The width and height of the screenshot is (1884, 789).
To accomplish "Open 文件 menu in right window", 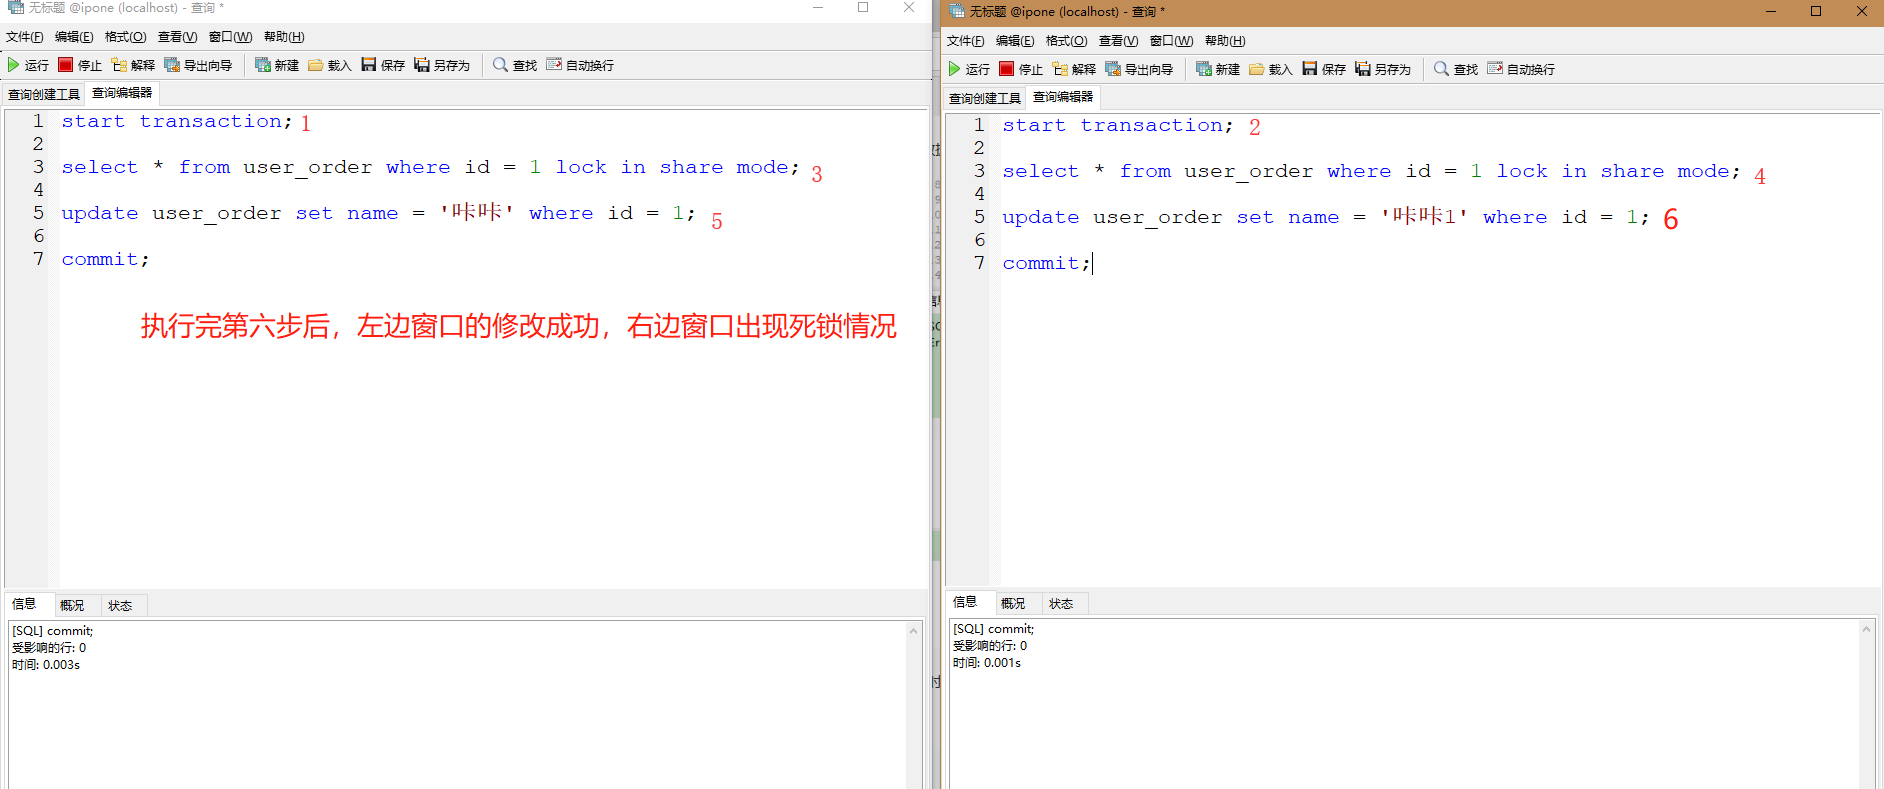I will tap(966, 41).
